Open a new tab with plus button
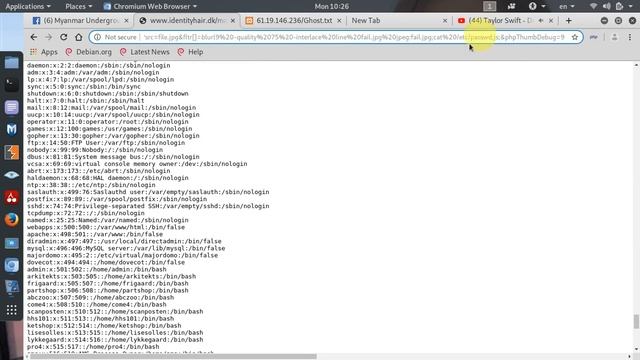 click(x=568, y=20)
